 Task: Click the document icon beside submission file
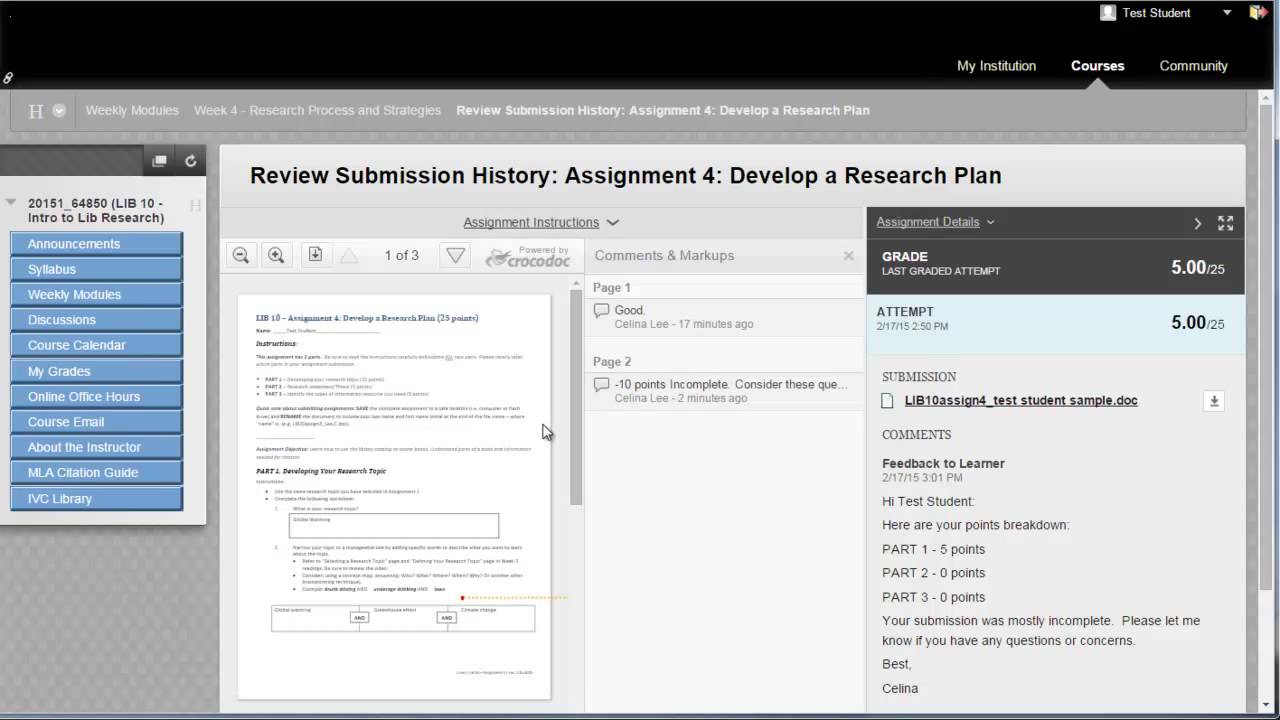click(x=887, y=401)
